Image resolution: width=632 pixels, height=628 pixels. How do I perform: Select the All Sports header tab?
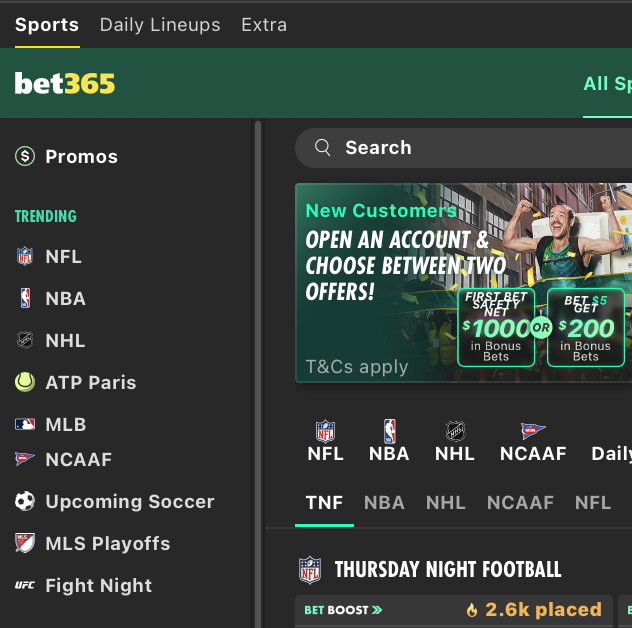click(607, 84)
